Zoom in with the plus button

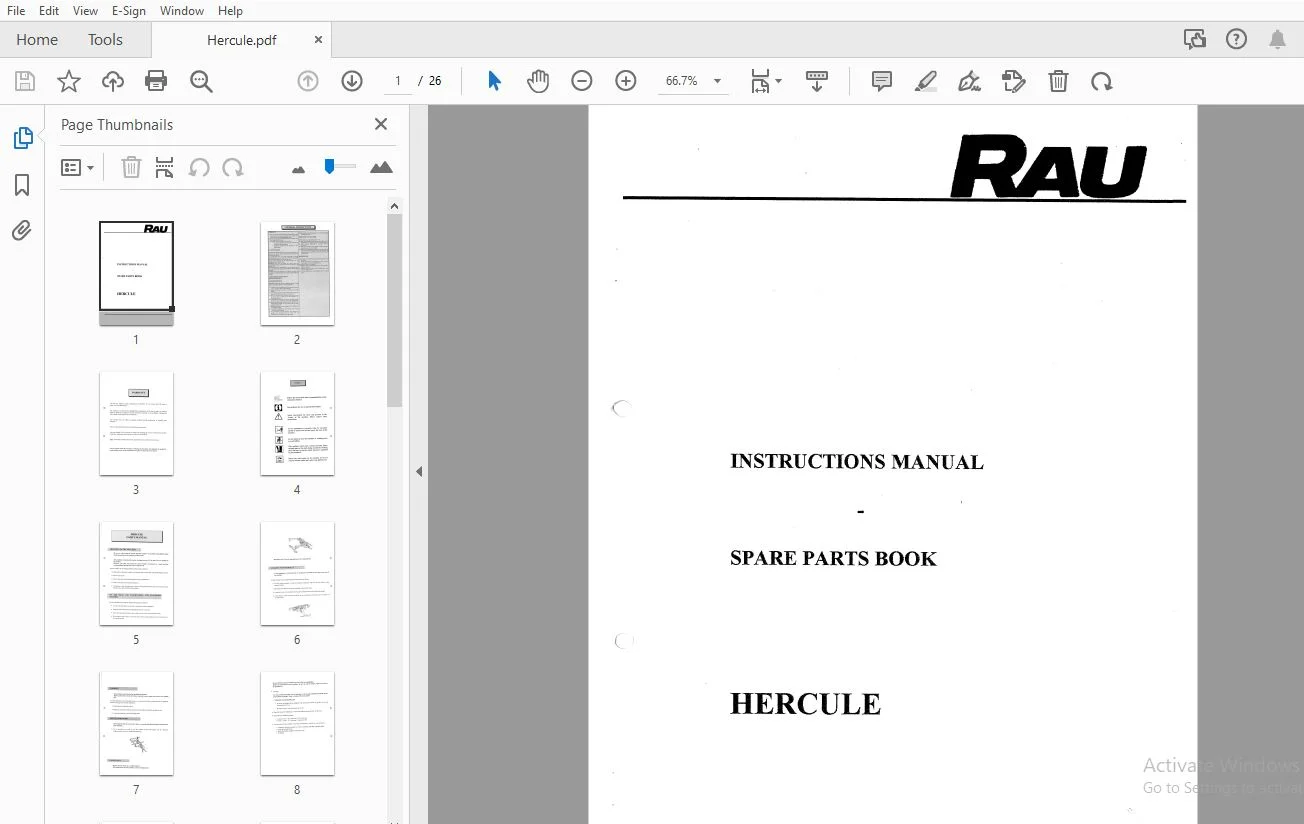click(x=626, y=81)
